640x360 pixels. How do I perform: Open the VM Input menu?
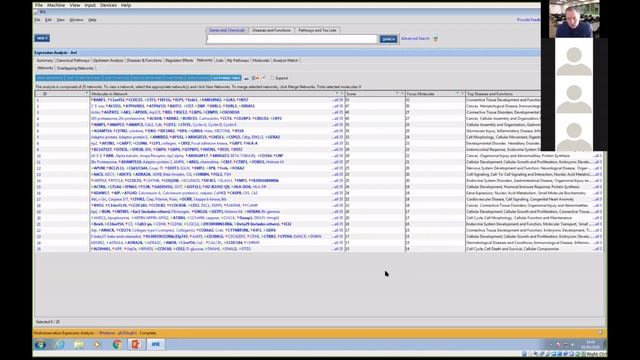point(90,5)
